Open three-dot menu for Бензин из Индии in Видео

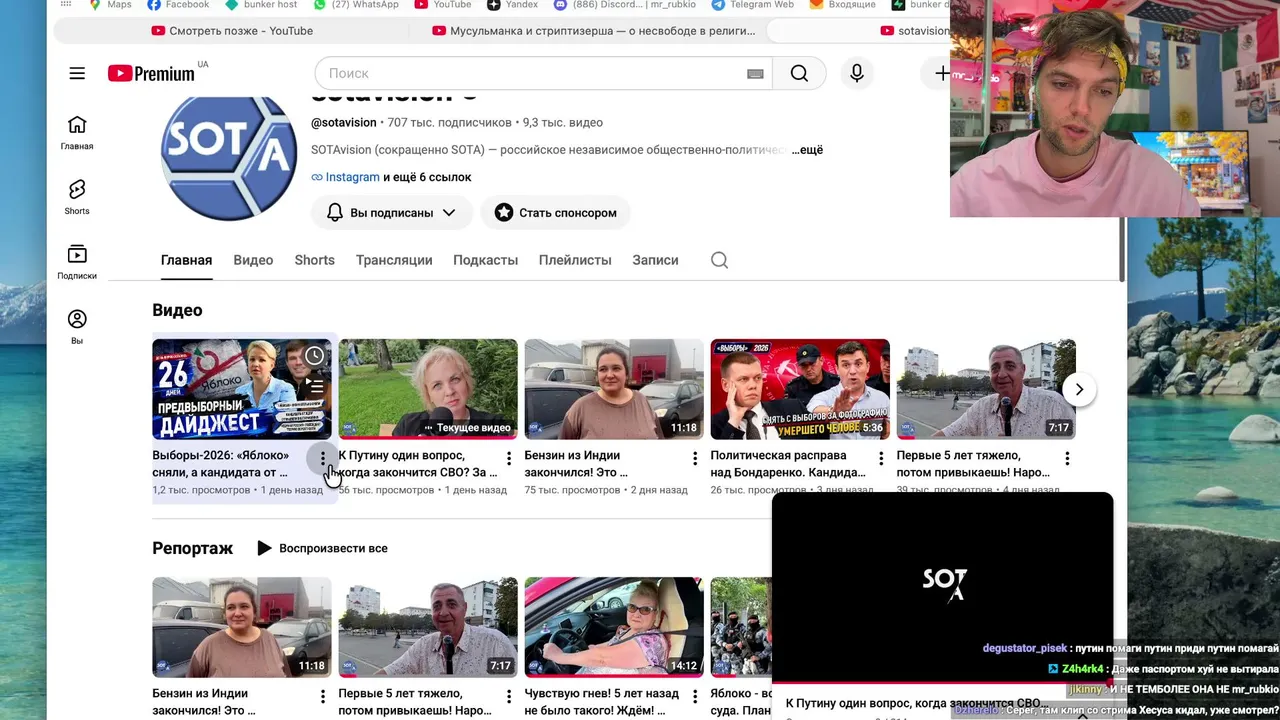pyautogui.click(x=694, y=458)
